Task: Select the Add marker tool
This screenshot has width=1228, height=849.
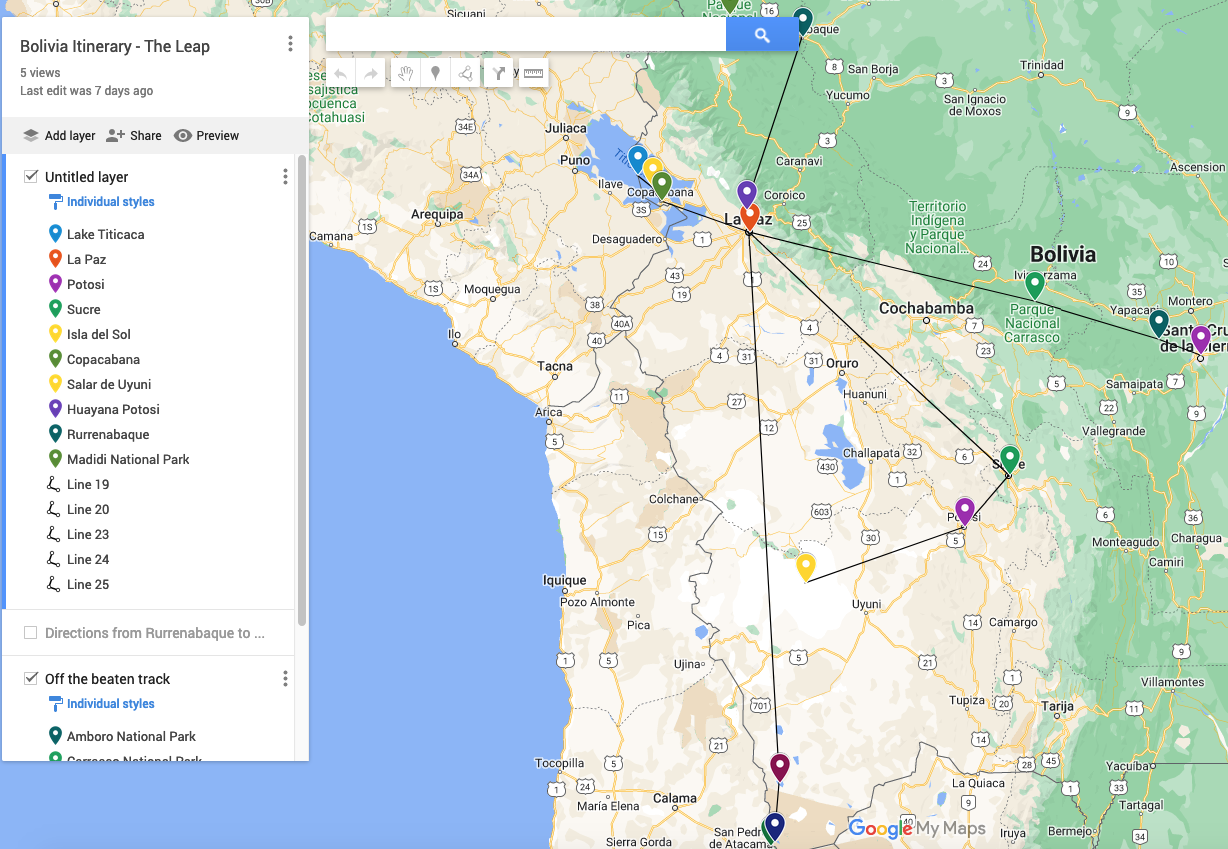Action: pyautogui.click(x=435, y=73)
